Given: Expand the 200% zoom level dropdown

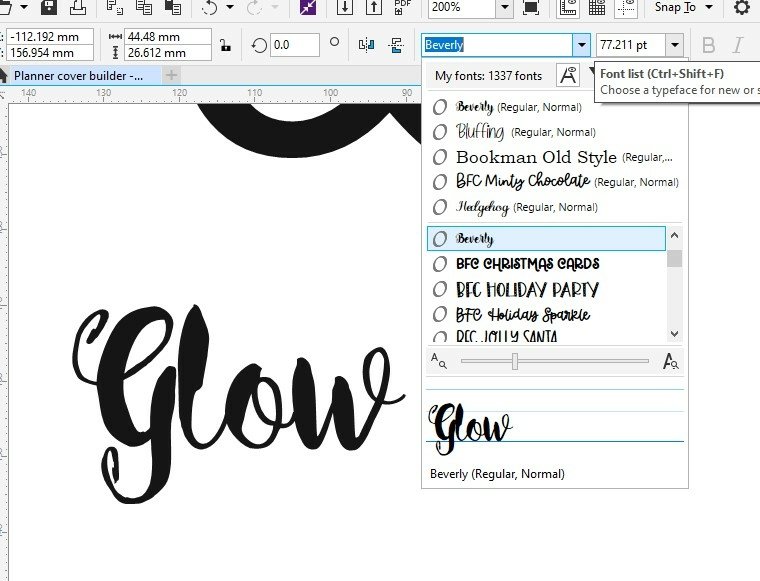Looking at the screenshot, I should (504, 8).
